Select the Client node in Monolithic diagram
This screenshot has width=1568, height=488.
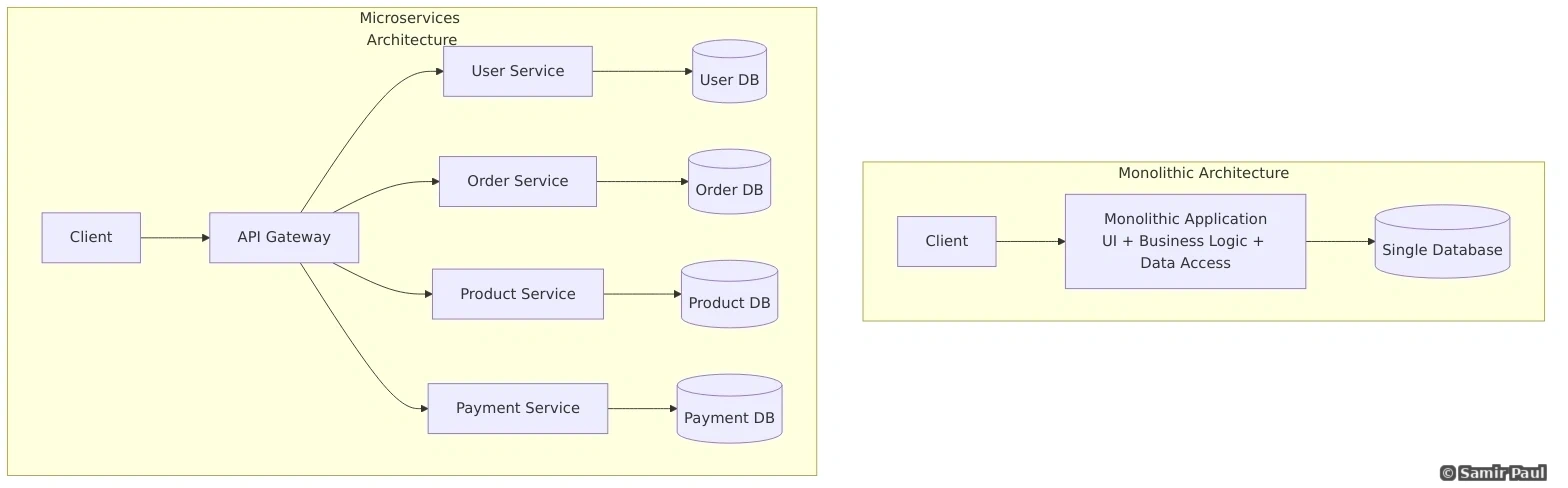946,242
